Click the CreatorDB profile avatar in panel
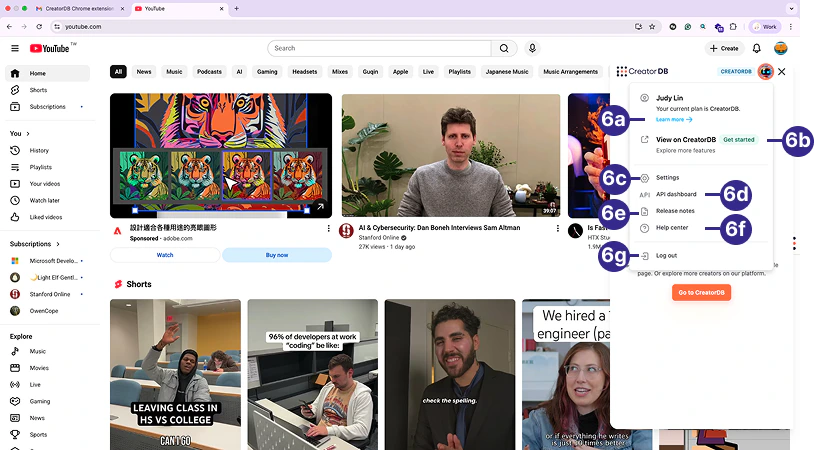The width and height of the screenshot is (814, 450). point(766,71)
